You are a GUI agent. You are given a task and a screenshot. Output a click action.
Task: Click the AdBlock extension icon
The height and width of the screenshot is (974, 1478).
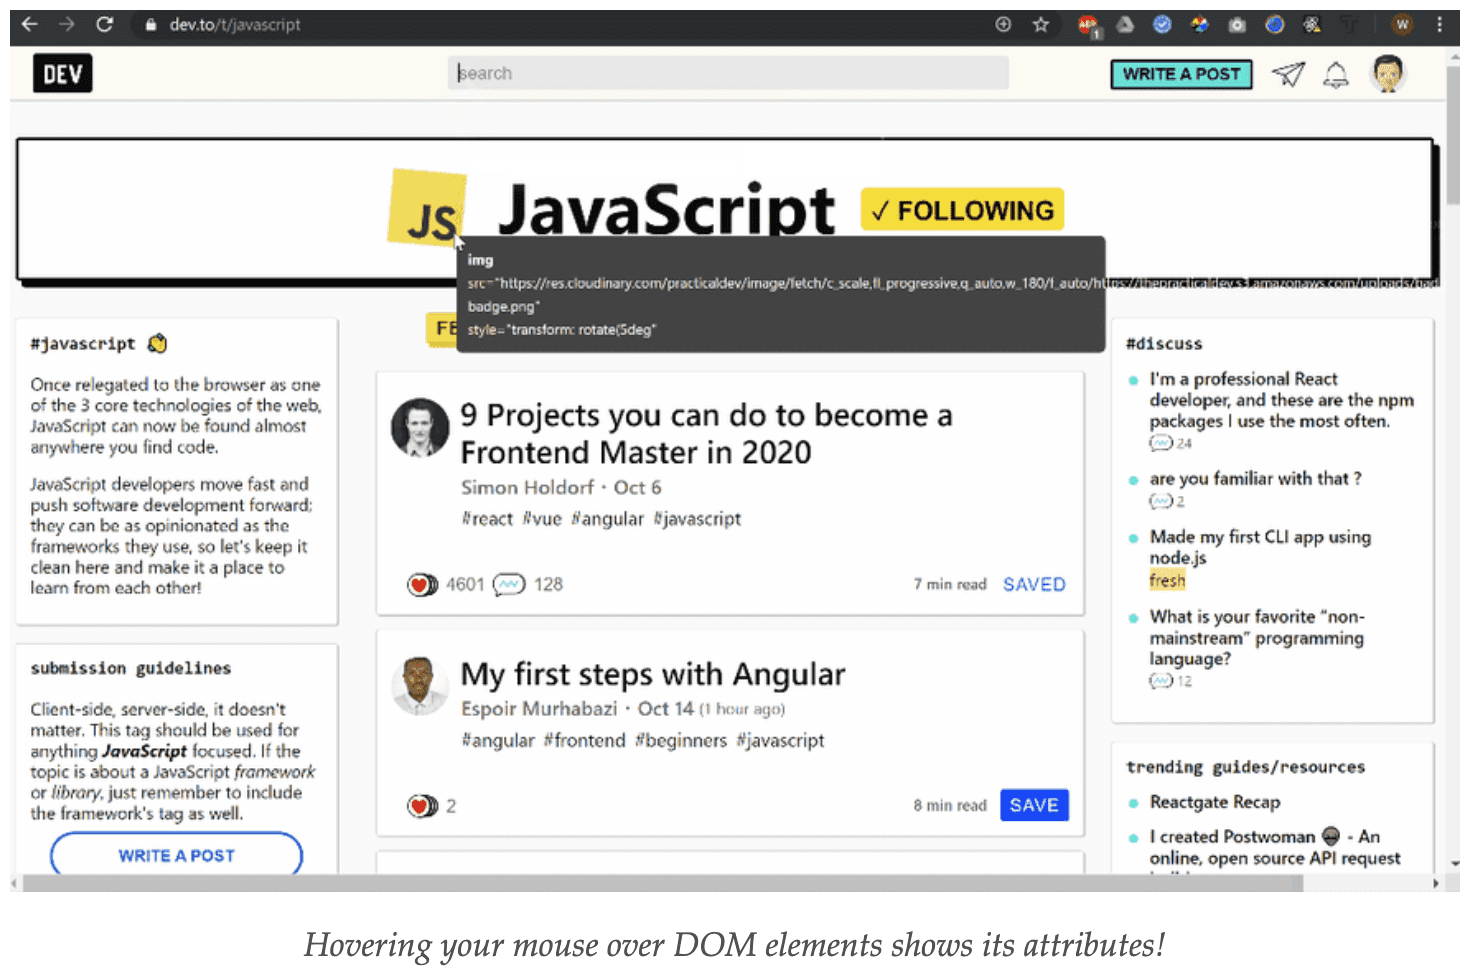click(x=1087, y=25)
